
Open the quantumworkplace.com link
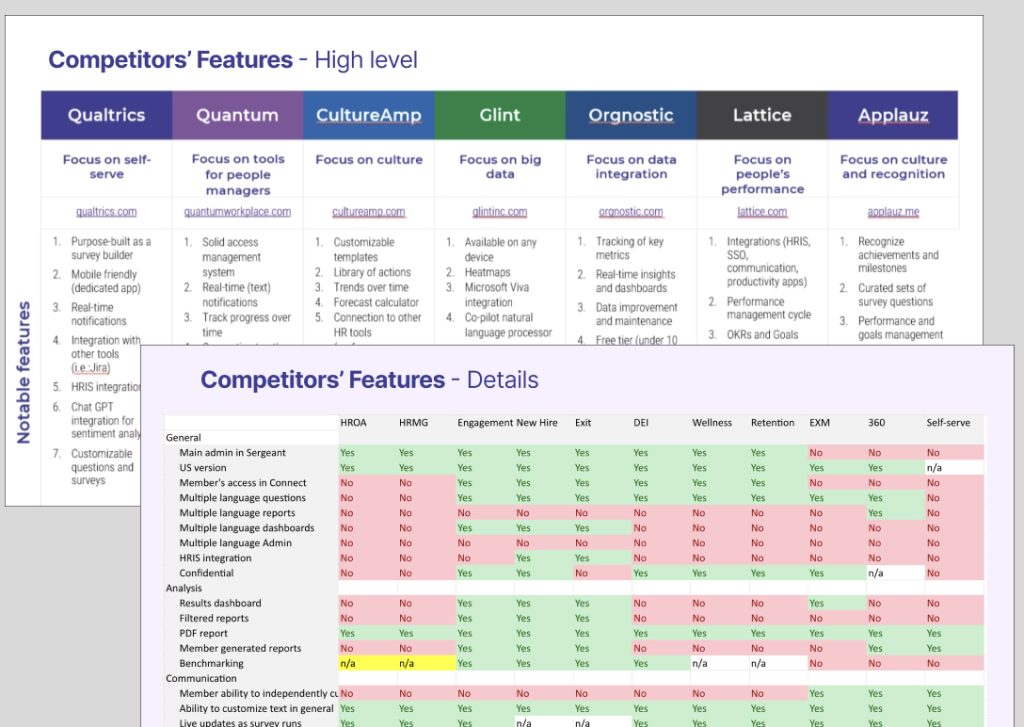[238, 212]
